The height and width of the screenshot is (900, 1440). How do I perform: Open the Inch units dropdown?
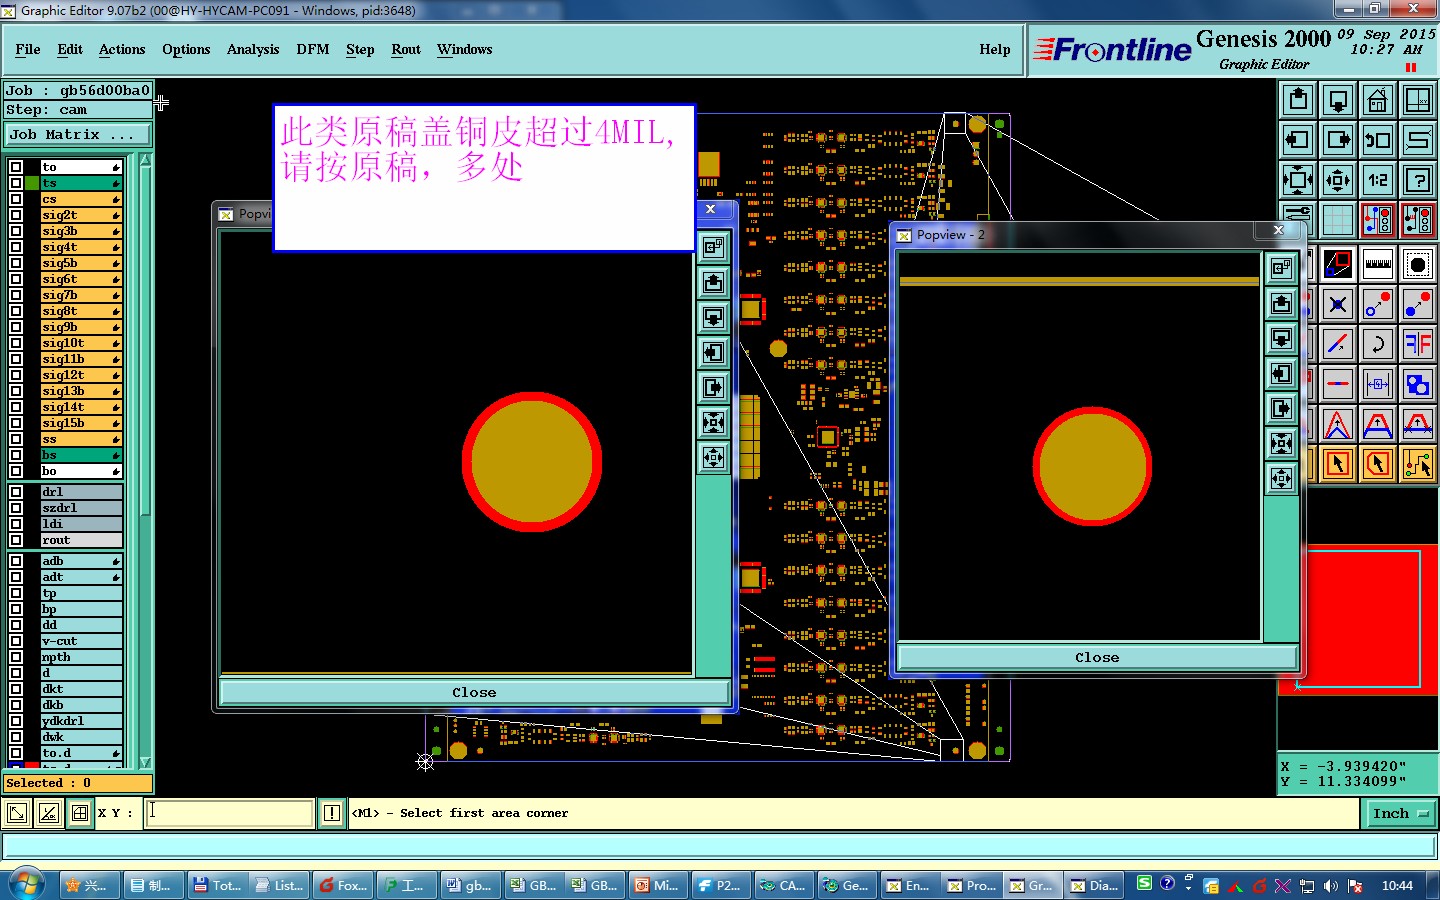tap(1399, 813)
